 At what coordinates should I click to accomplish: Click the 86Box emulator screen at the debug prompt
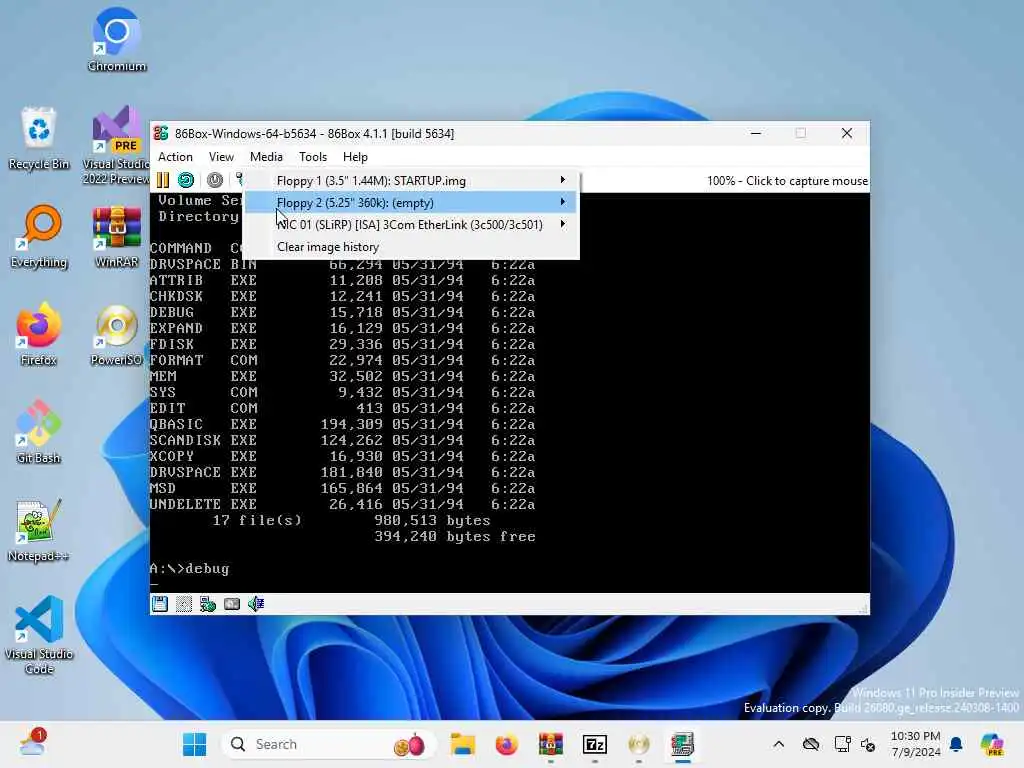pyautogui.click(x=189, y=569)
